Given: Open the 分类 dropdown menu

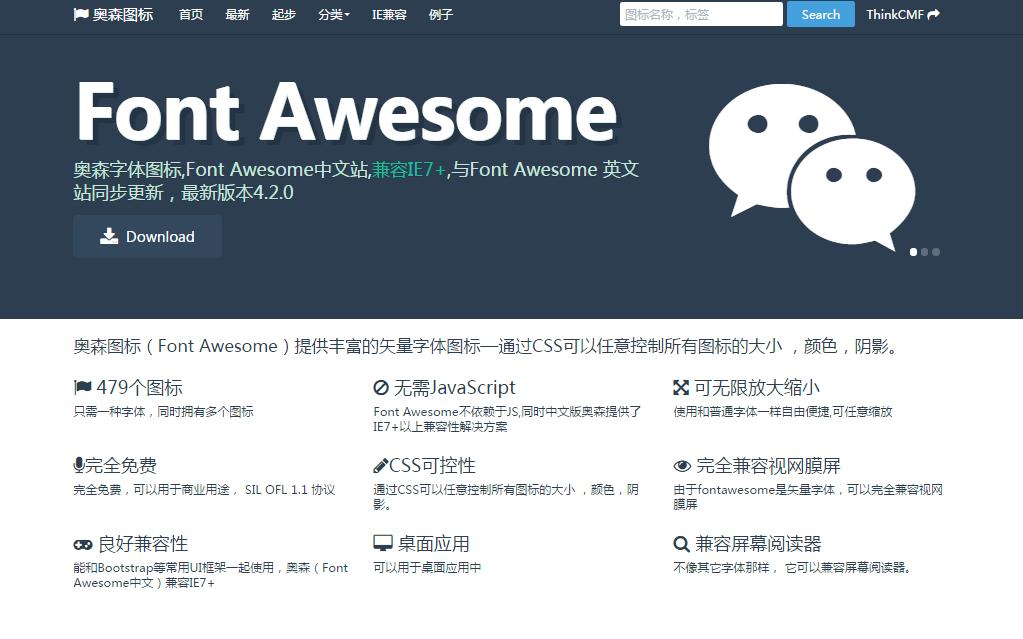Looking at the screenshot, I should click(334, 15).
